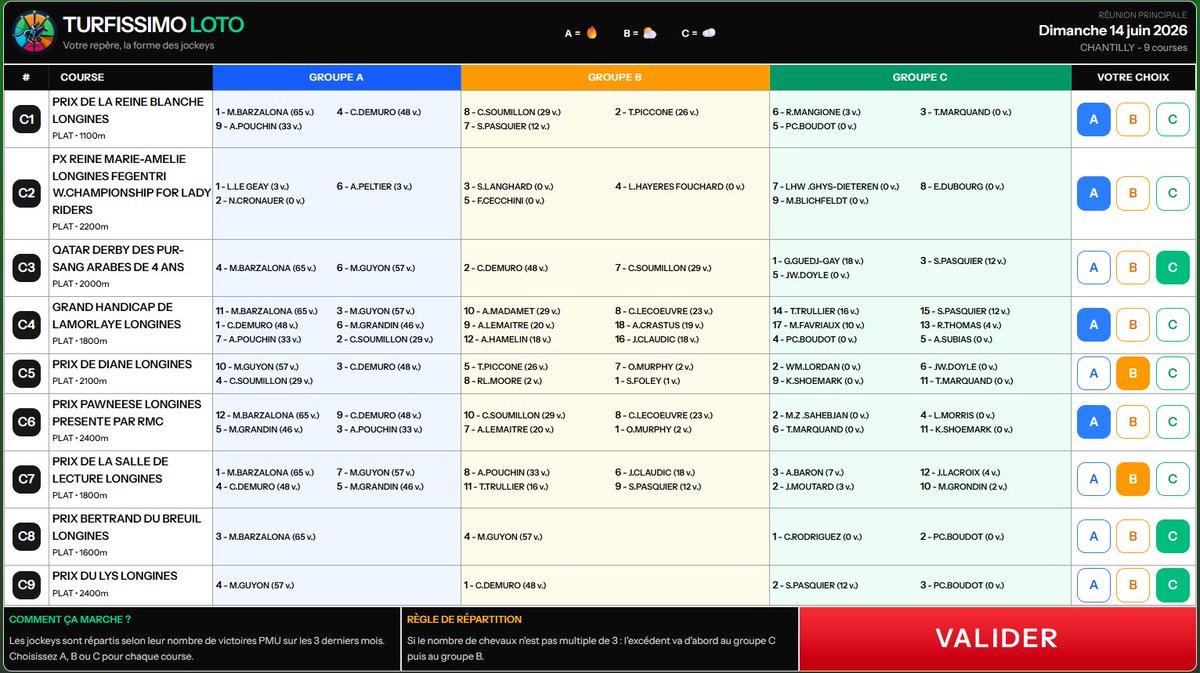
Task: Click PRIX PAWNEESE LONGINES race title
Action: (x=127, y=412)
